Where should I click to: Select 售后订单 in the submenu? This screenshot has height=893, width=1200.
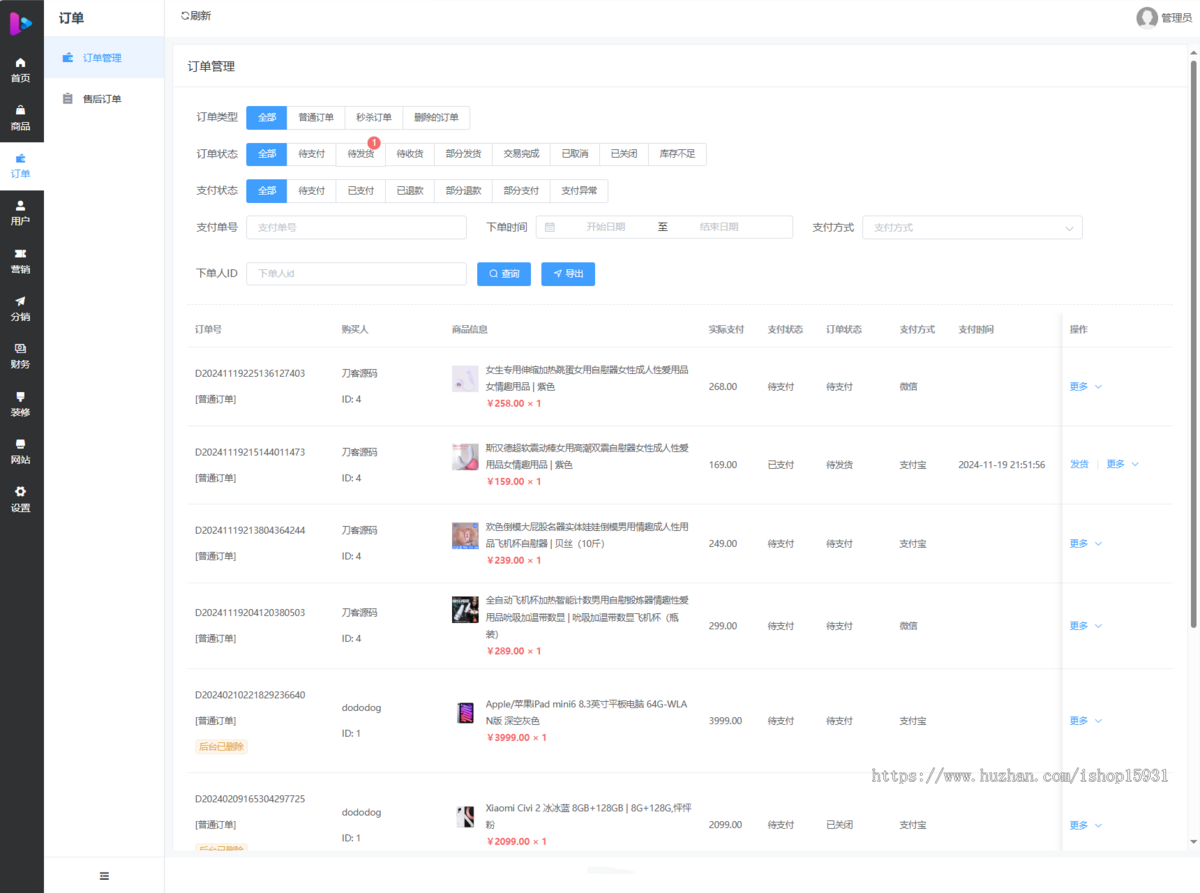pyautogui.click(x=104, y=99)
